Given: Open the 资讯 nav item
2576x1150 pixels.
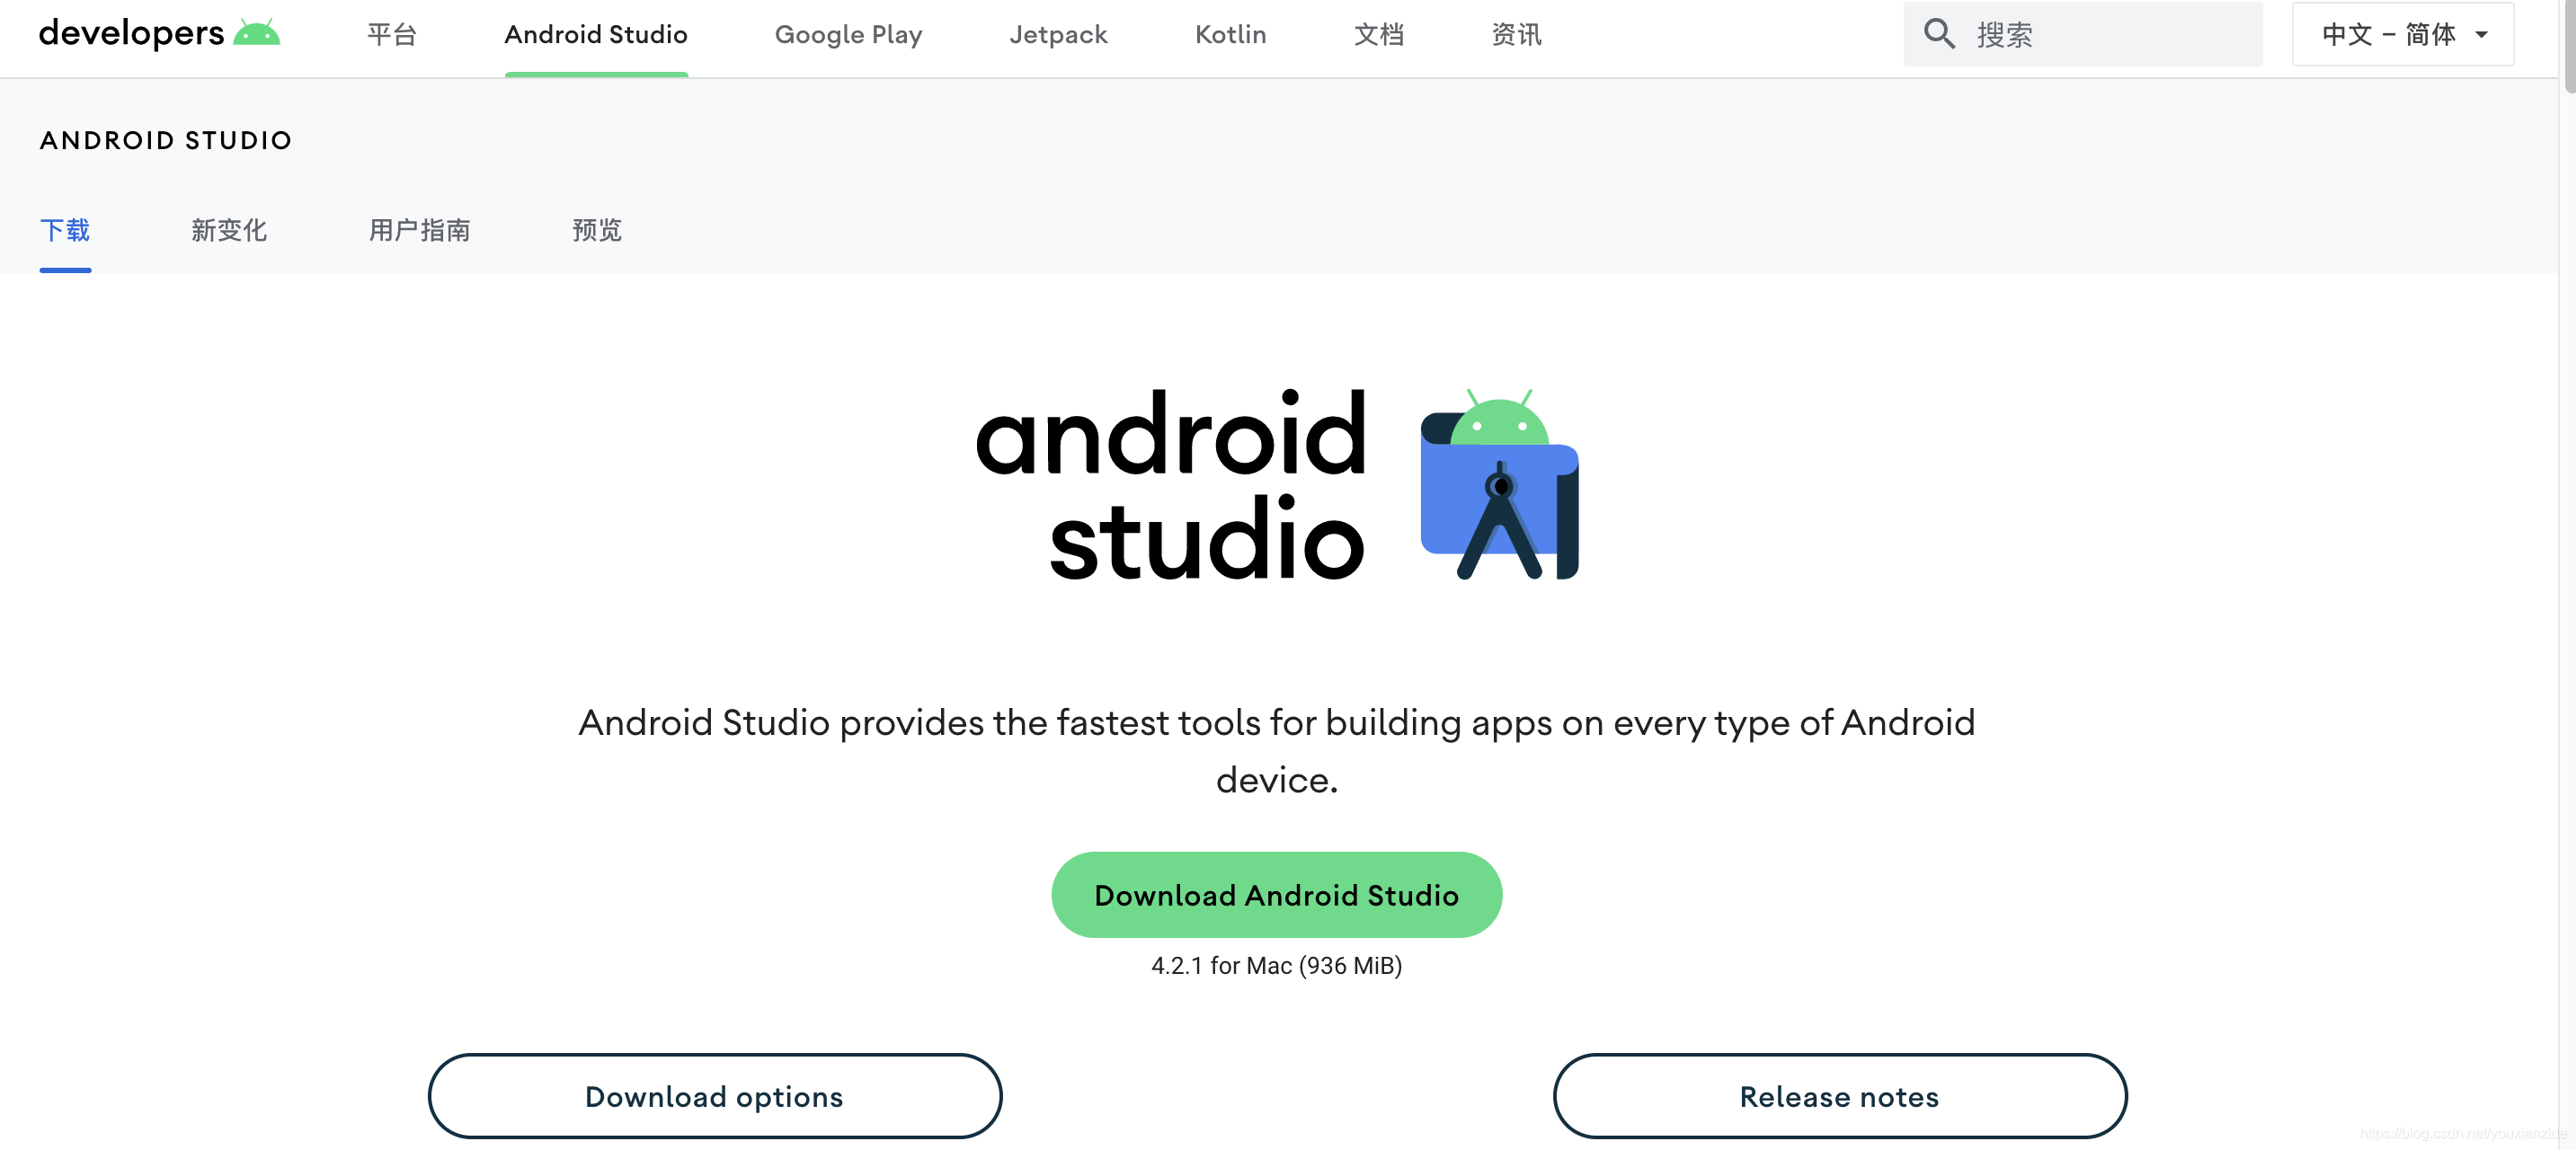Looking at the screenshot, I should 1516,34.
